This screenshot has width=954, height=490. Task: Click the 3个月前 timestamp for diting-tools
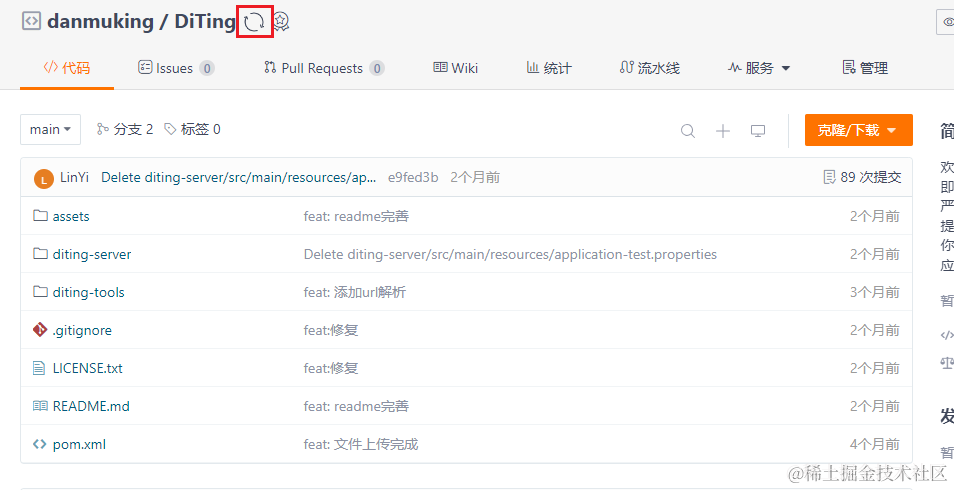pos(875,292)
